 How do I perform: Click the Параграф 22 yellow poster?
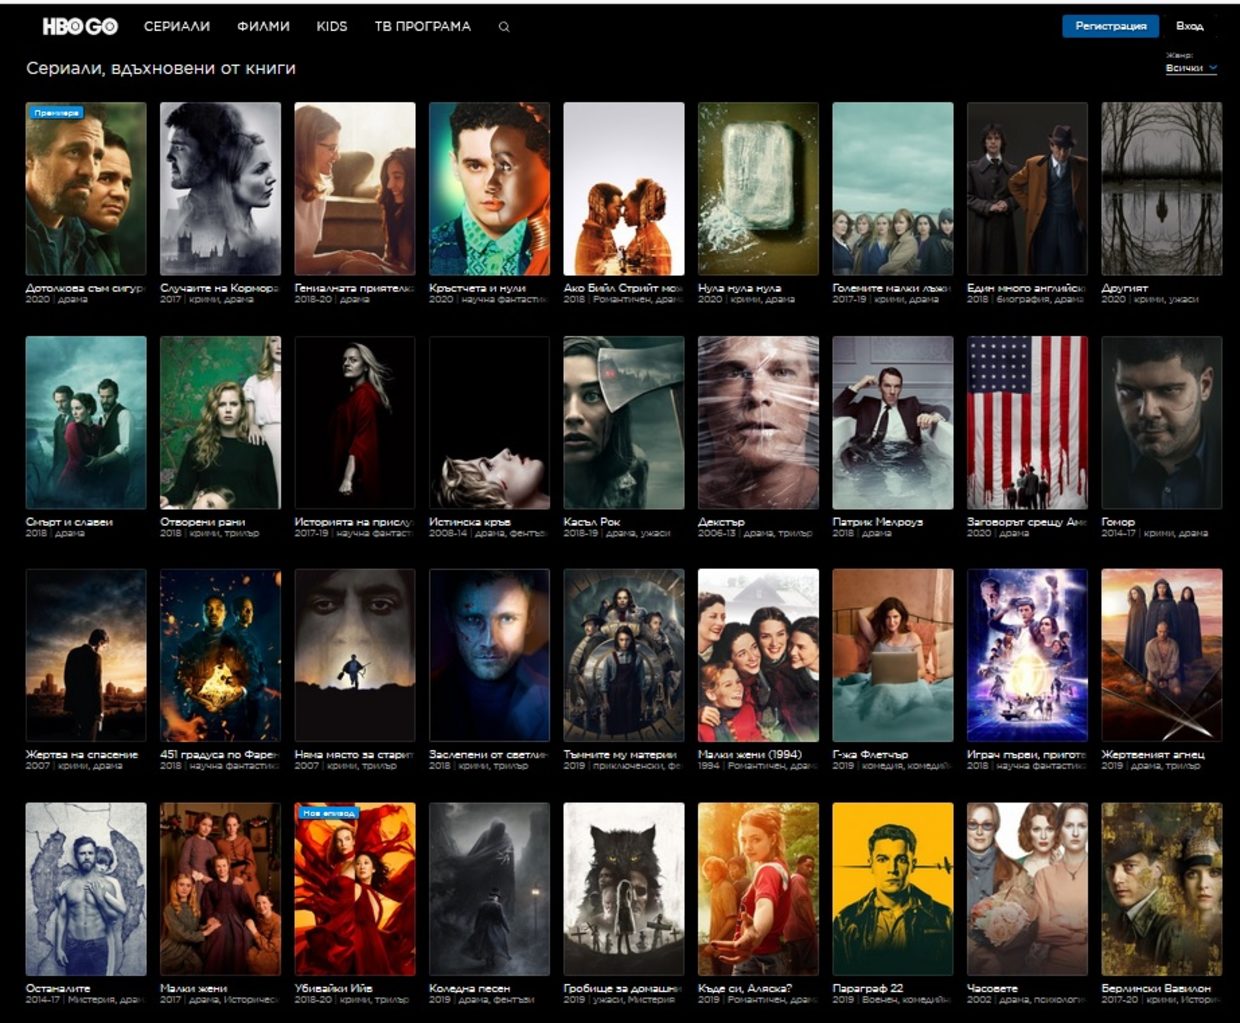coord(892,888)
